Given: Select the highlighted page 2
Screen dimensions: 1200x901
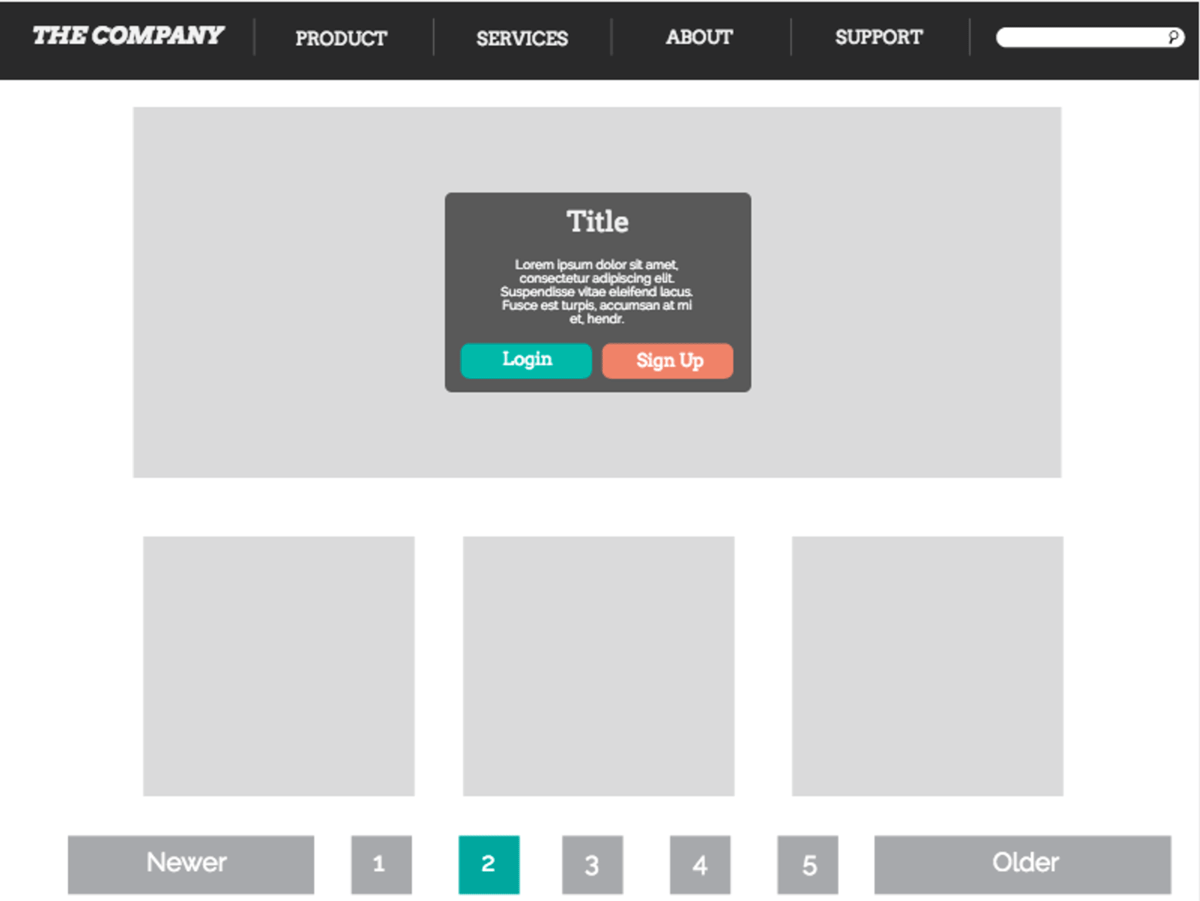Looking at the screenshot, I should tap(488, 865).
